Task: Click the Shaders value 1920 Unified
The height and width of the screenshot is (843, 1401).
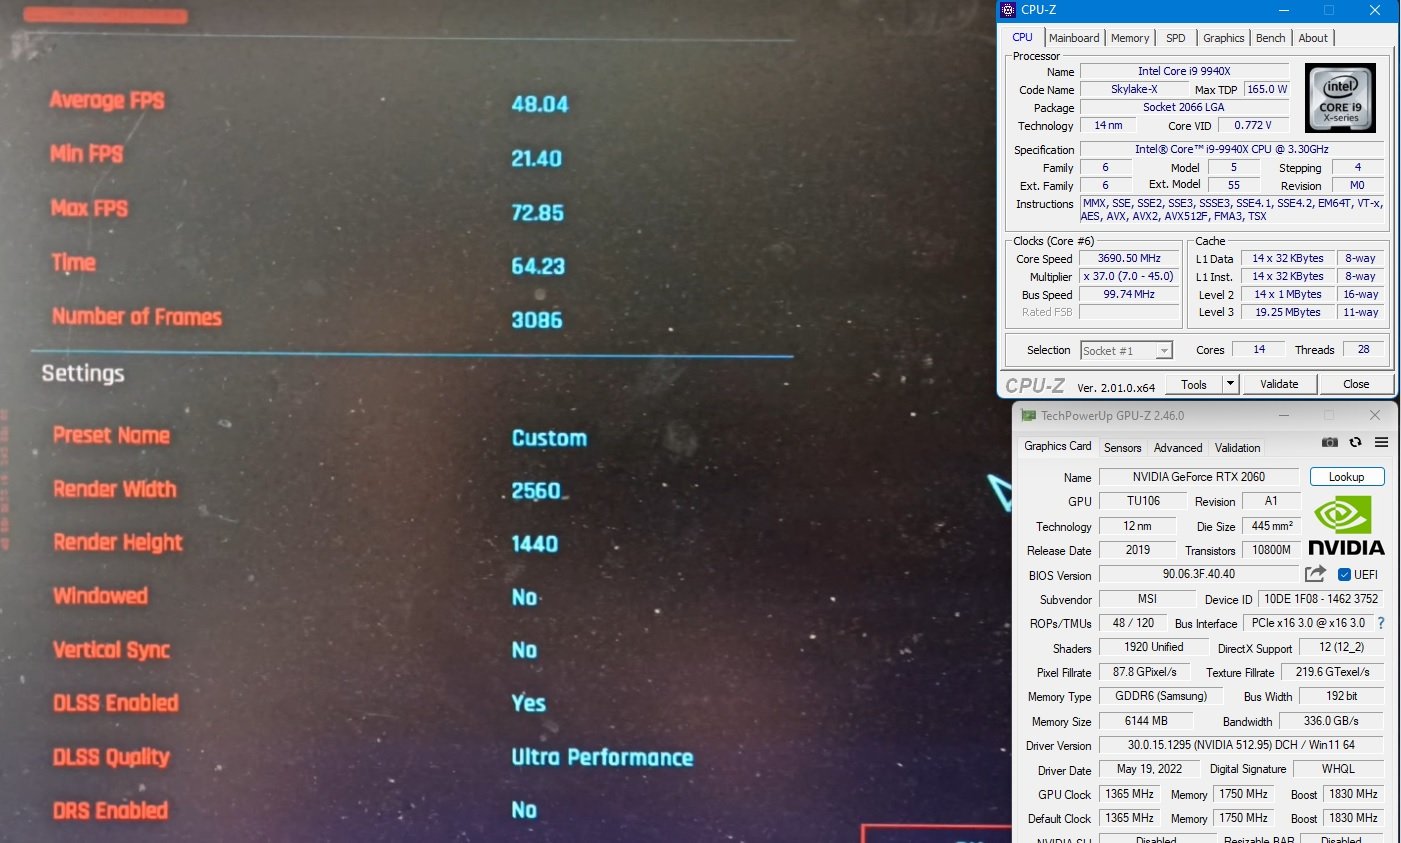Action: click(x=1153, y=647)
